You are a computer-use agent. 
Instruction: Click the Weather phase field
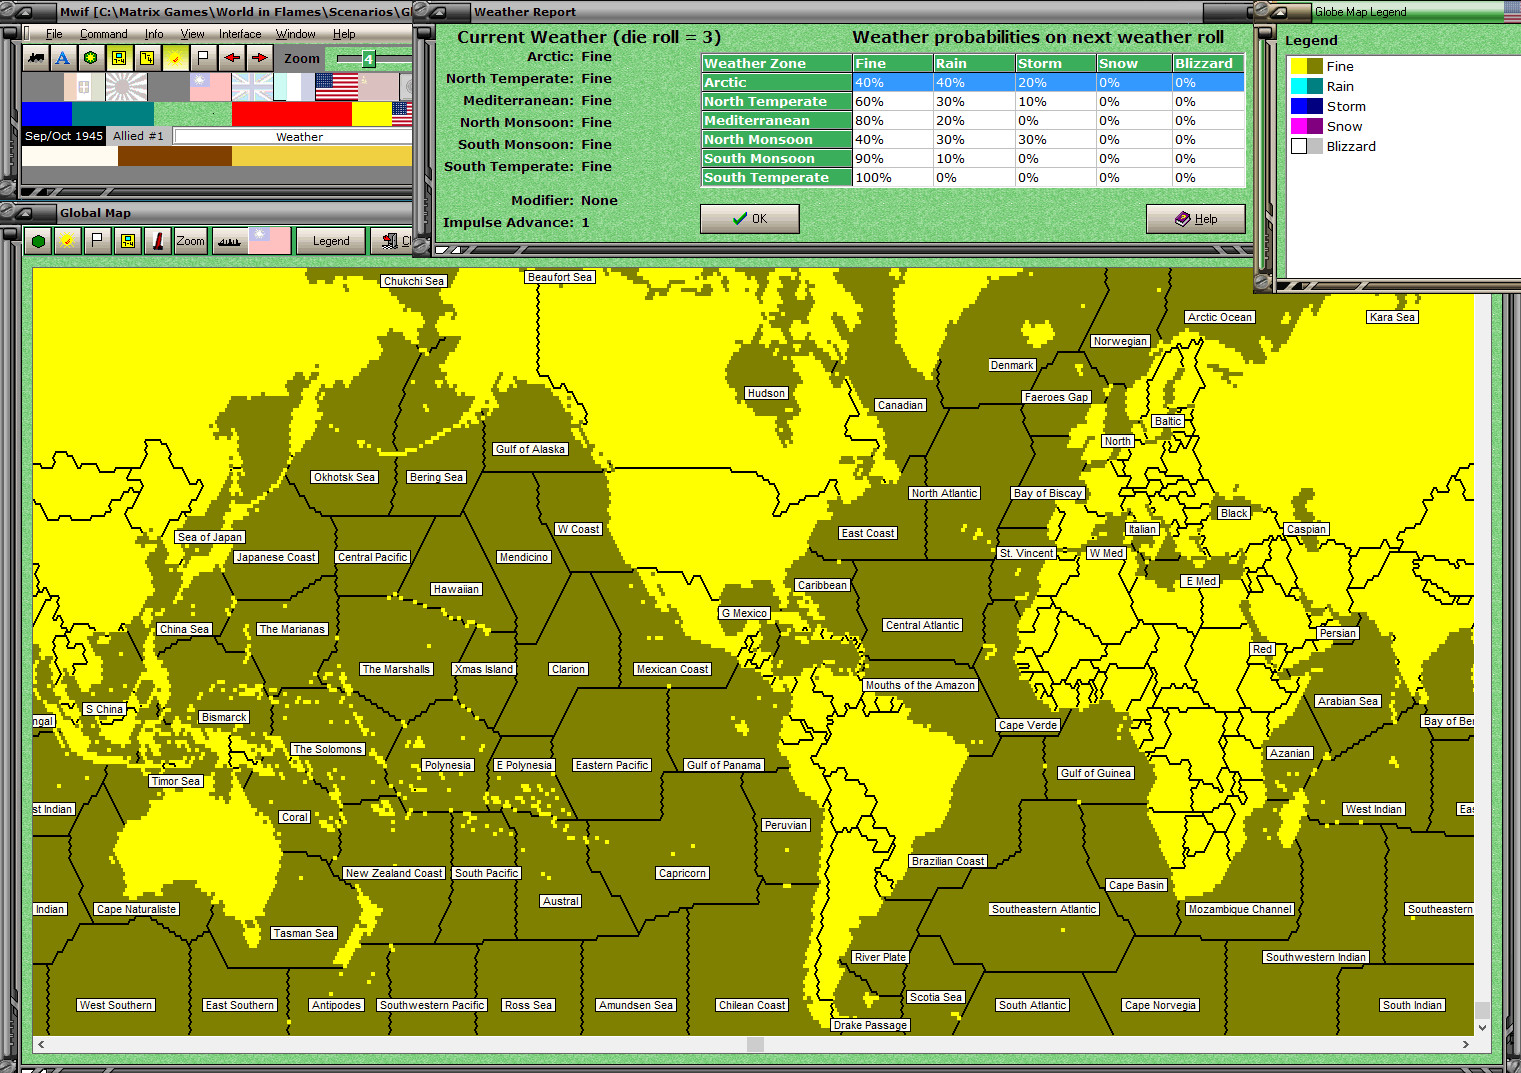(293, 137)
